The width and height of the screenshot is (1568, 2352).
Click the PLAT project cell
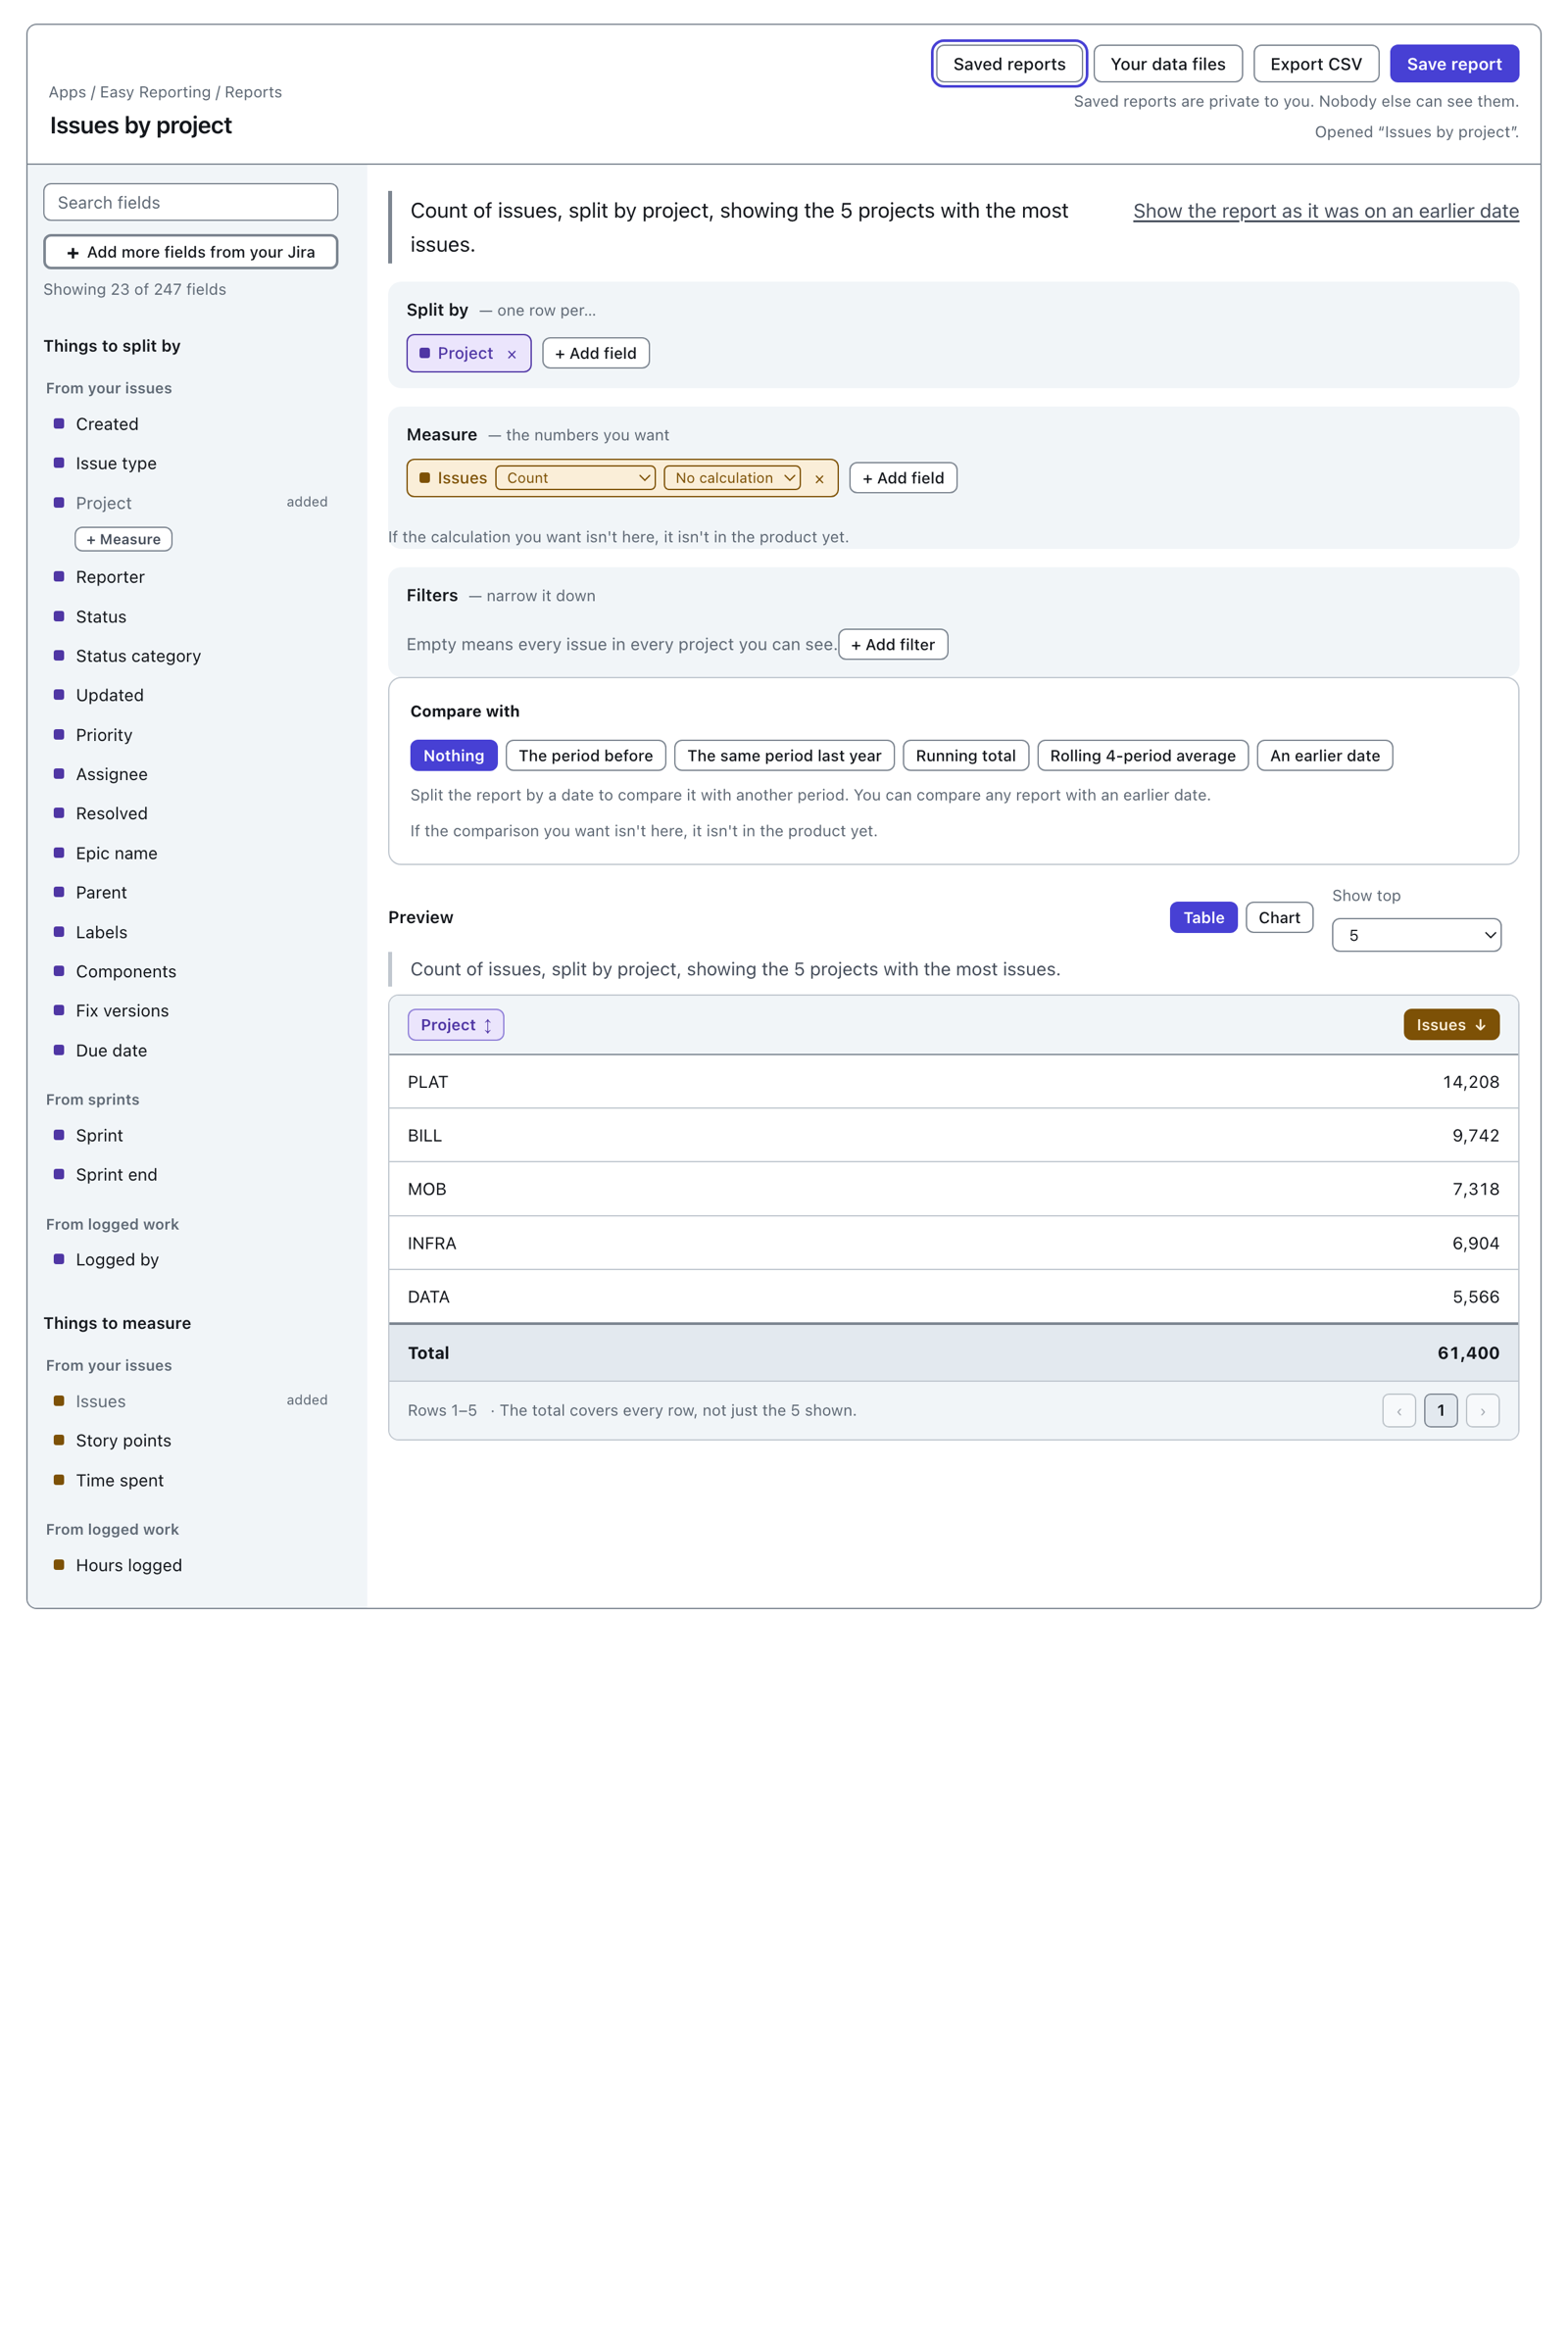click(x=428, y=1082)
